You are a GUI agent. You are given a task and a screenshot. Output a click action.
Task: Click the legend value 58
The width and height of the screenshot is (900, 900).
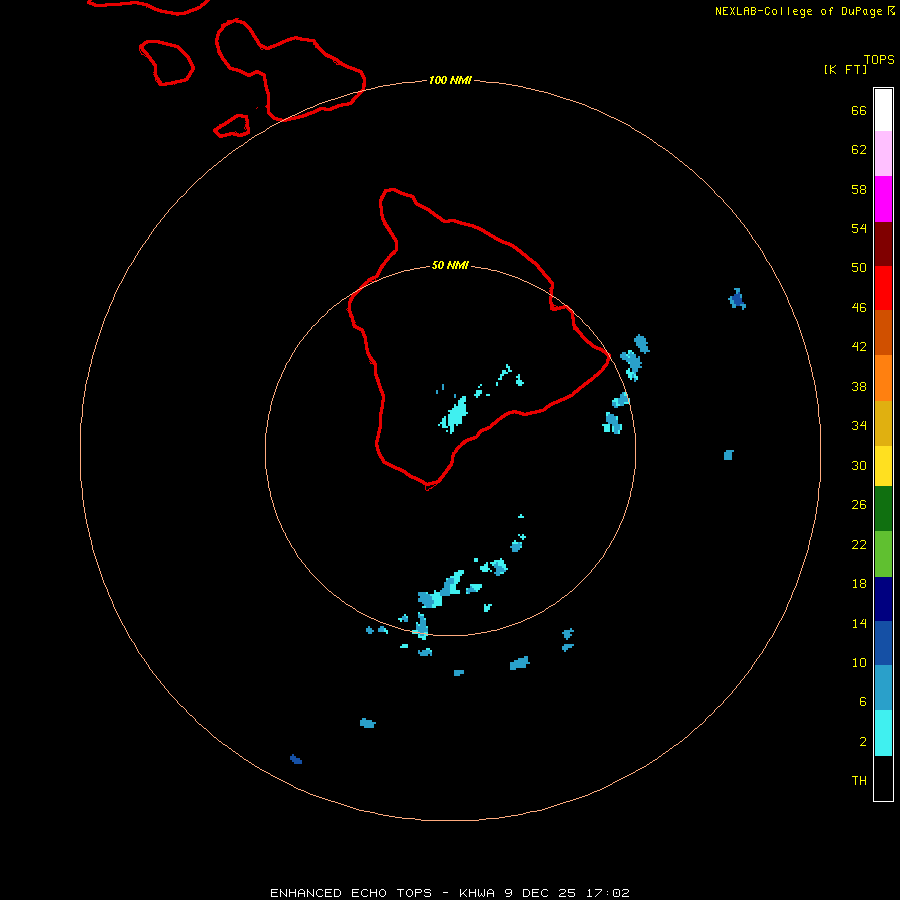tap(859, 189)
